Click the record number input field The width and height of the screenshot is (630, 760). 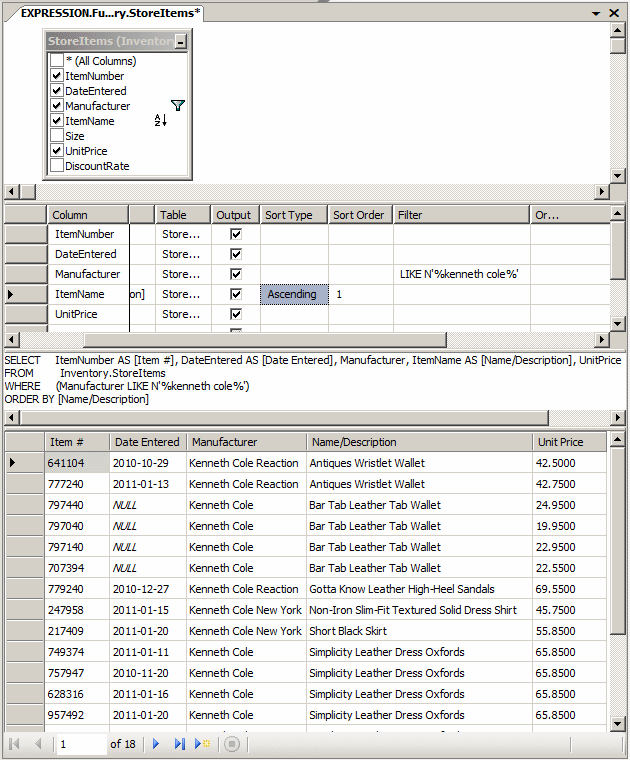pyautogui.click(x=81, y=744)
